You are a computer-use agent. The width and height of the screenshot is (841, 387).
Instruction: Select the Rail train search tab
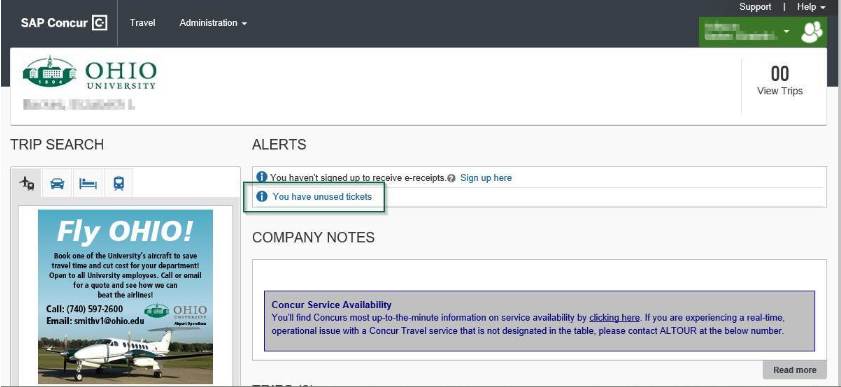[119, 183]
